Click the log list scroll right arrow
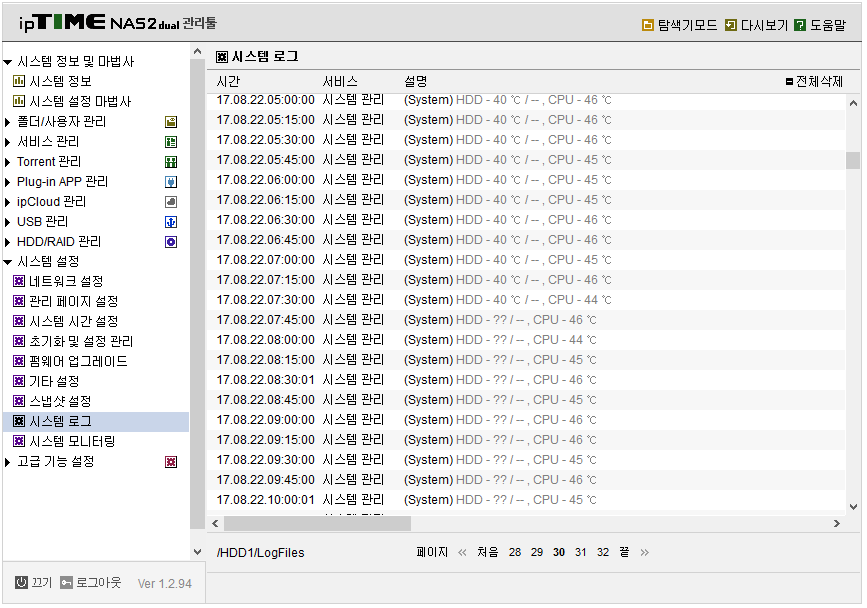Image resolution: width=867 pixels, height=608 pixels. click(837, 523)
